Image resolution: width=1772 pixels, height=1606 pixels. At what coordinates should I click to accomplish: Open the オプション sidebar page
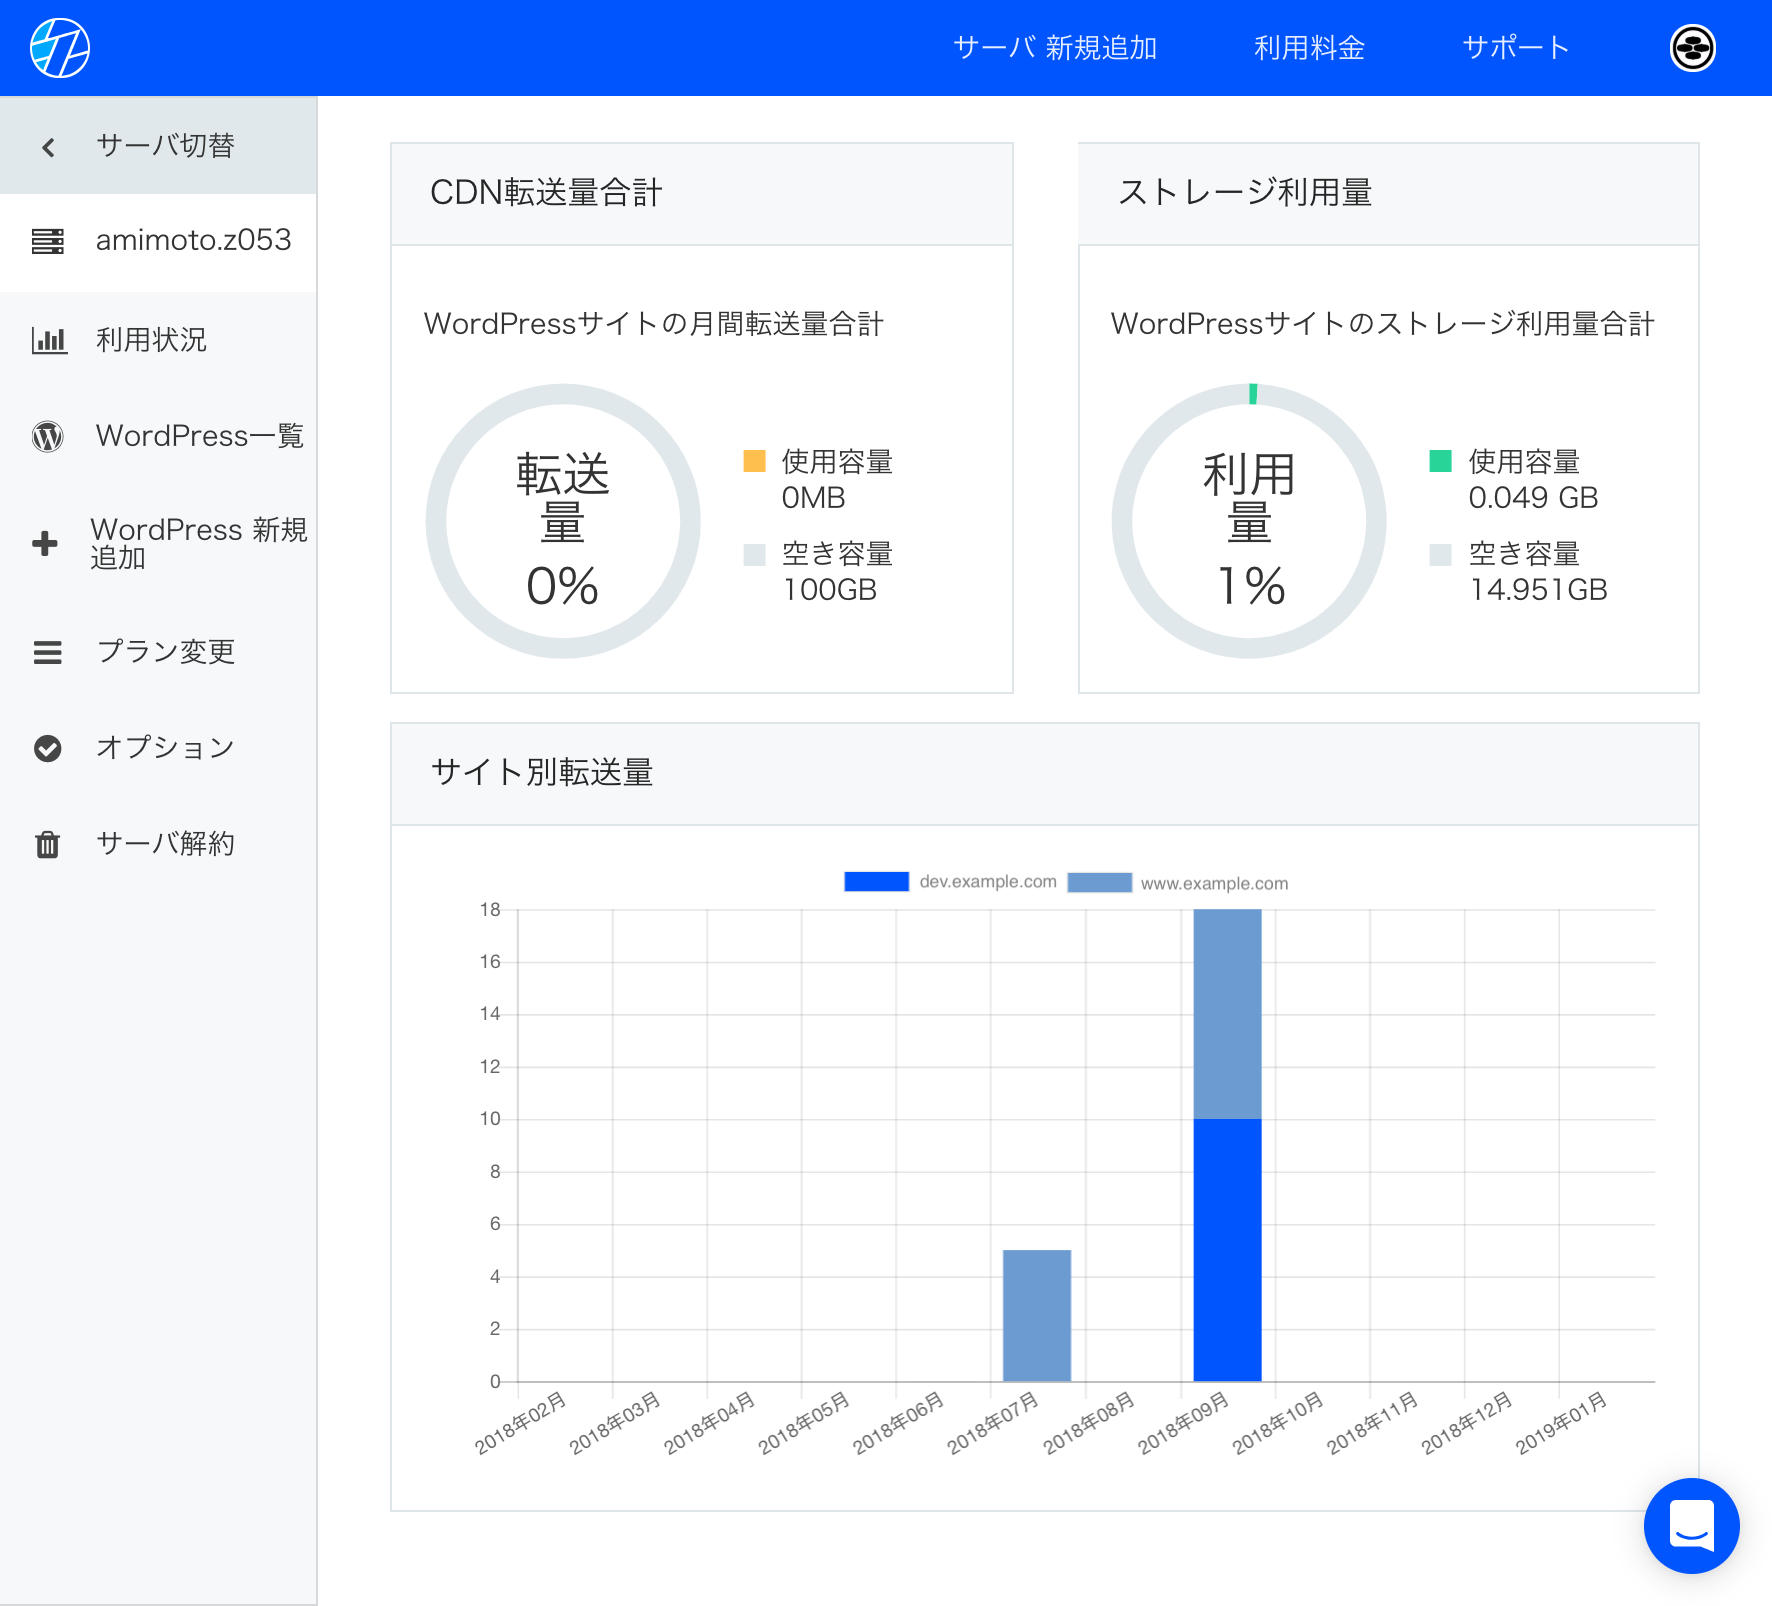click(x=158, y=748)
